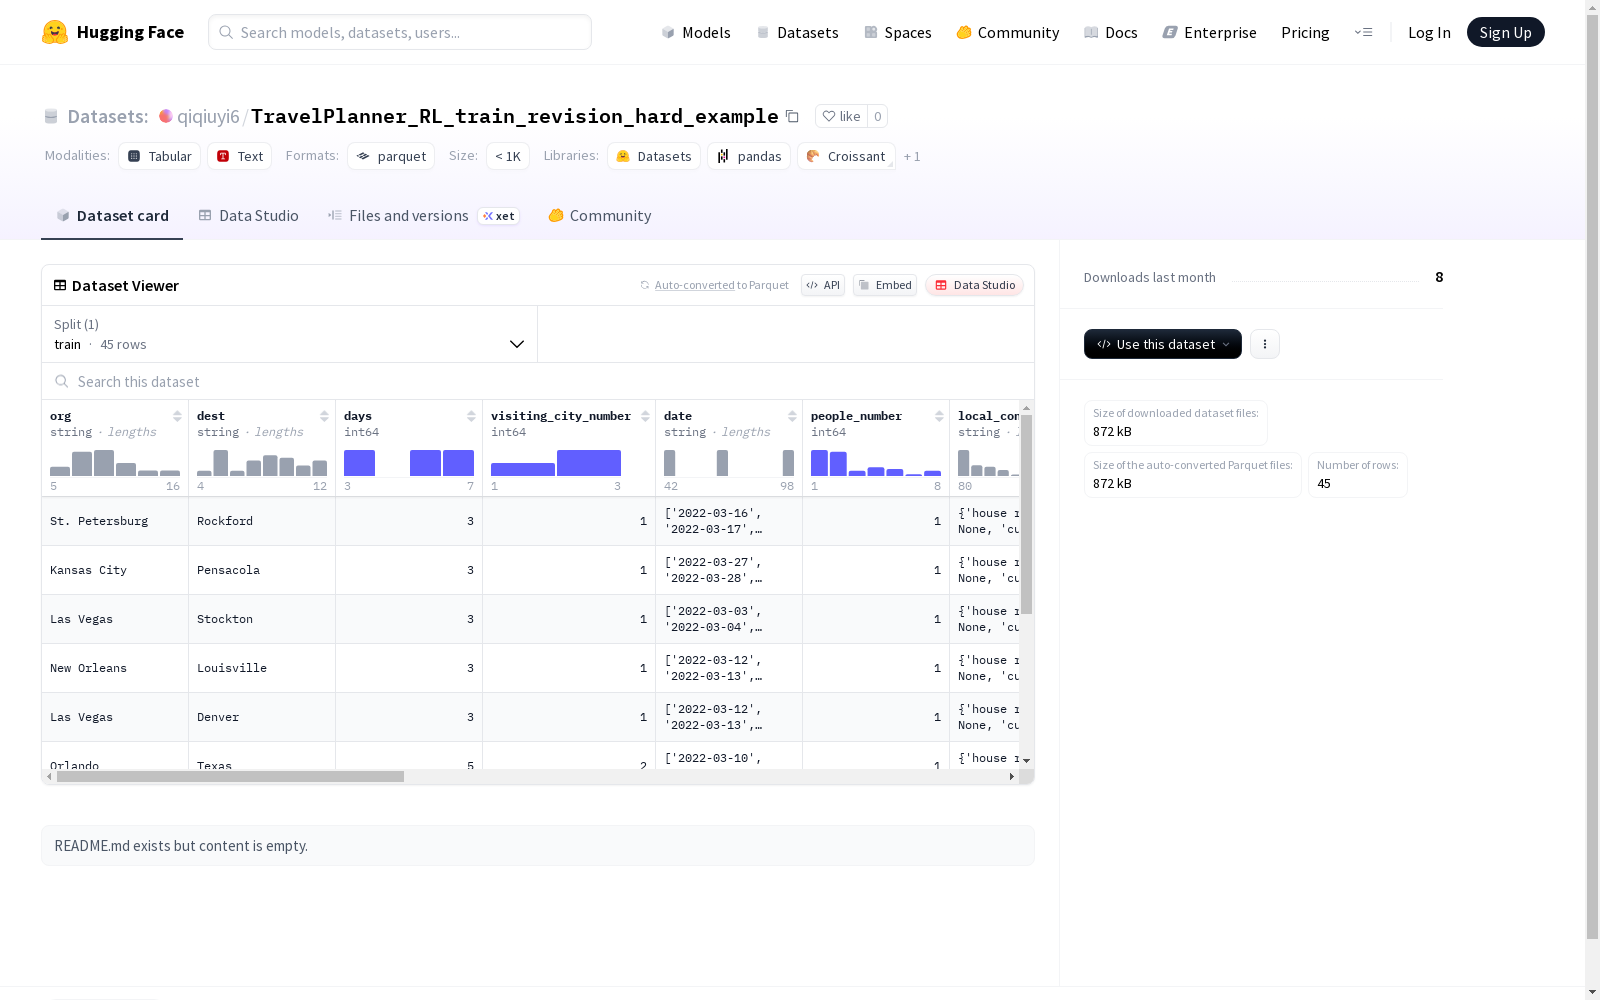Click the '2022-03-27' date cell
This screenshot has height=1000, width=1600.
[x=729, y=570]
